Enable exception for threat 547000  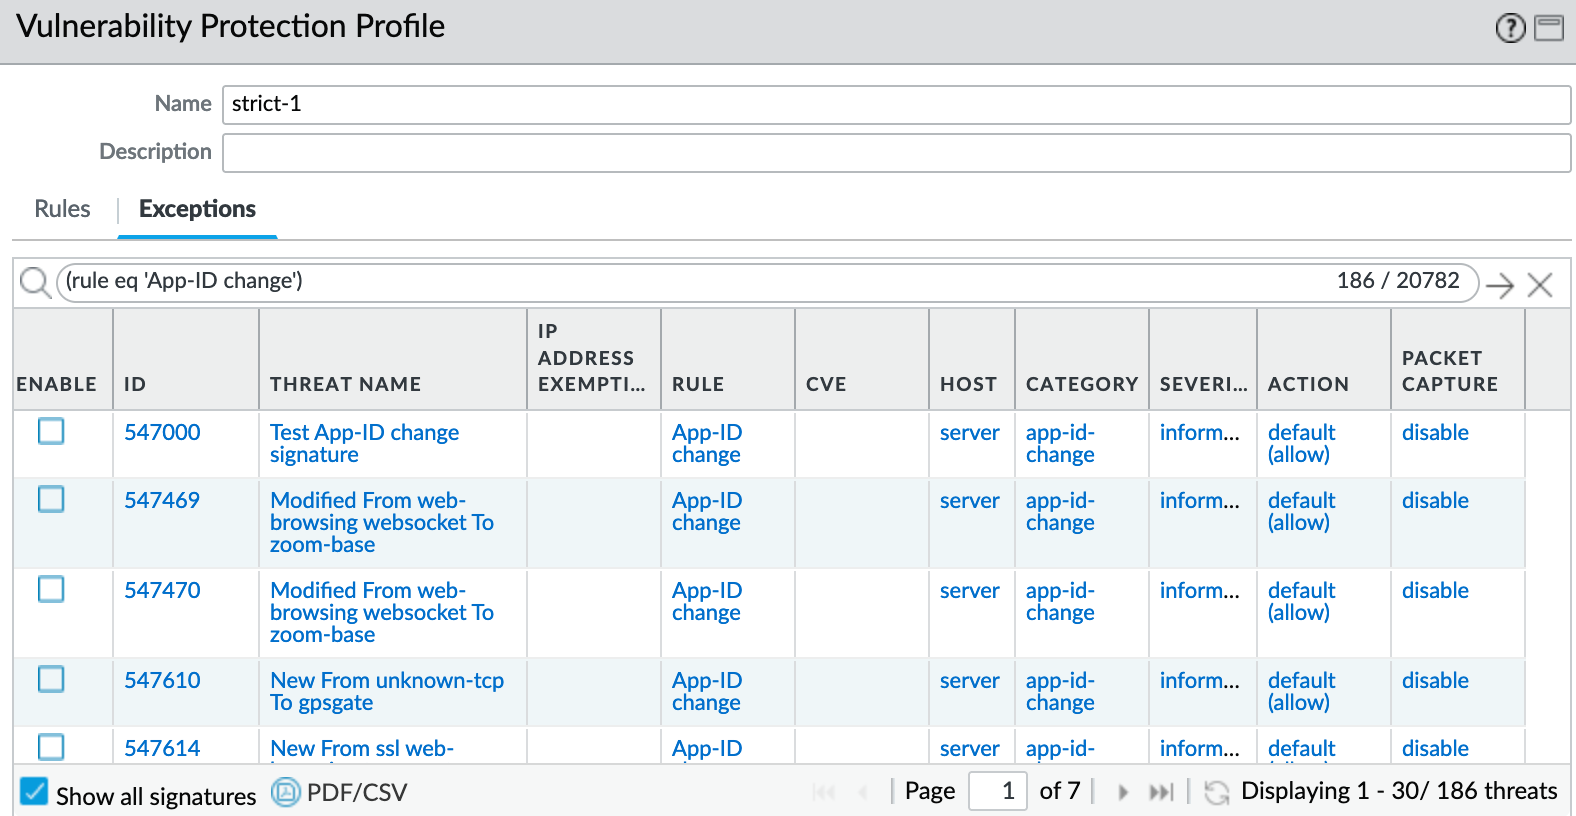pos(51,431)
